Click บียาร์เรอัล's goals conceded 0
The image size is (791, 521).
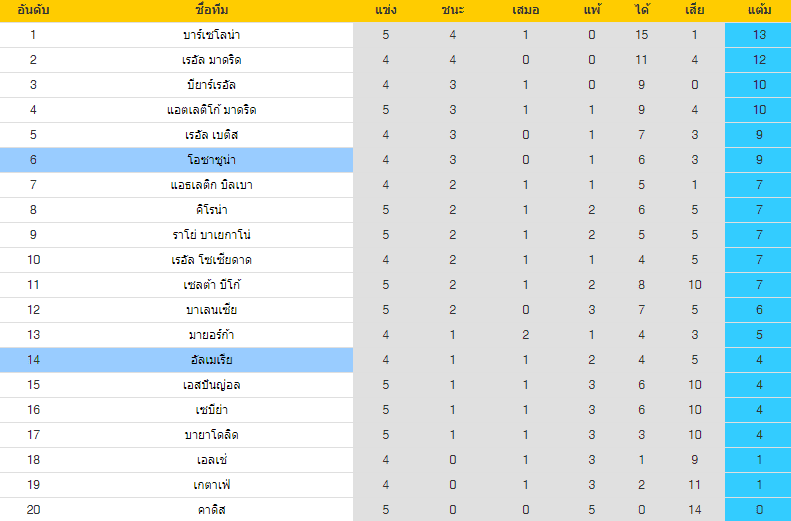tap(695, 85)
